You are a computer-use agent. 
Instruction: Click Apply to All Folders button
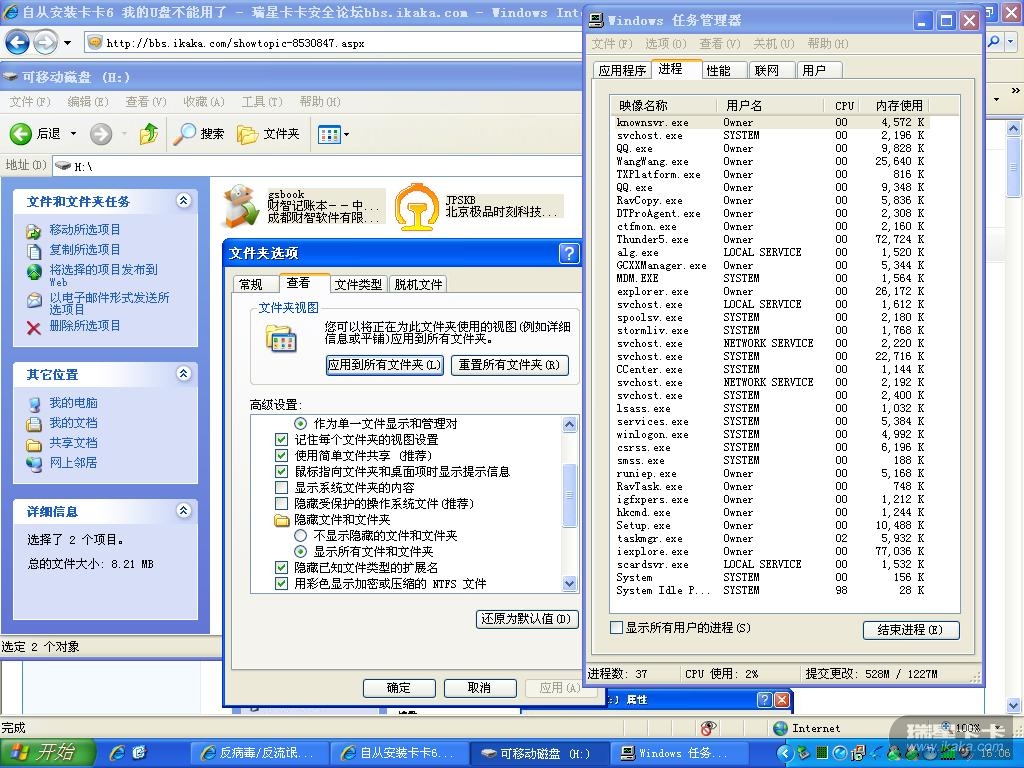click(x=385, y=365)
